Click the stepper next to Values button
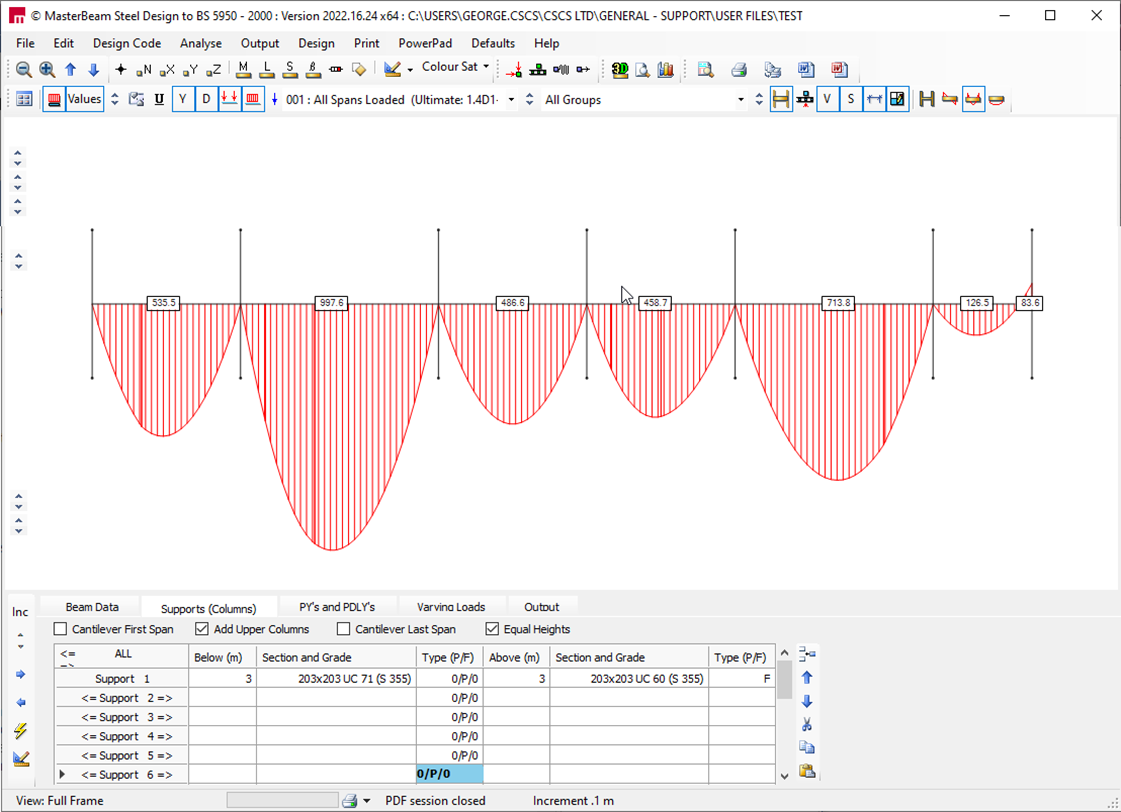The width and height of the screenshot is (1121, 812). click(114, 99)
